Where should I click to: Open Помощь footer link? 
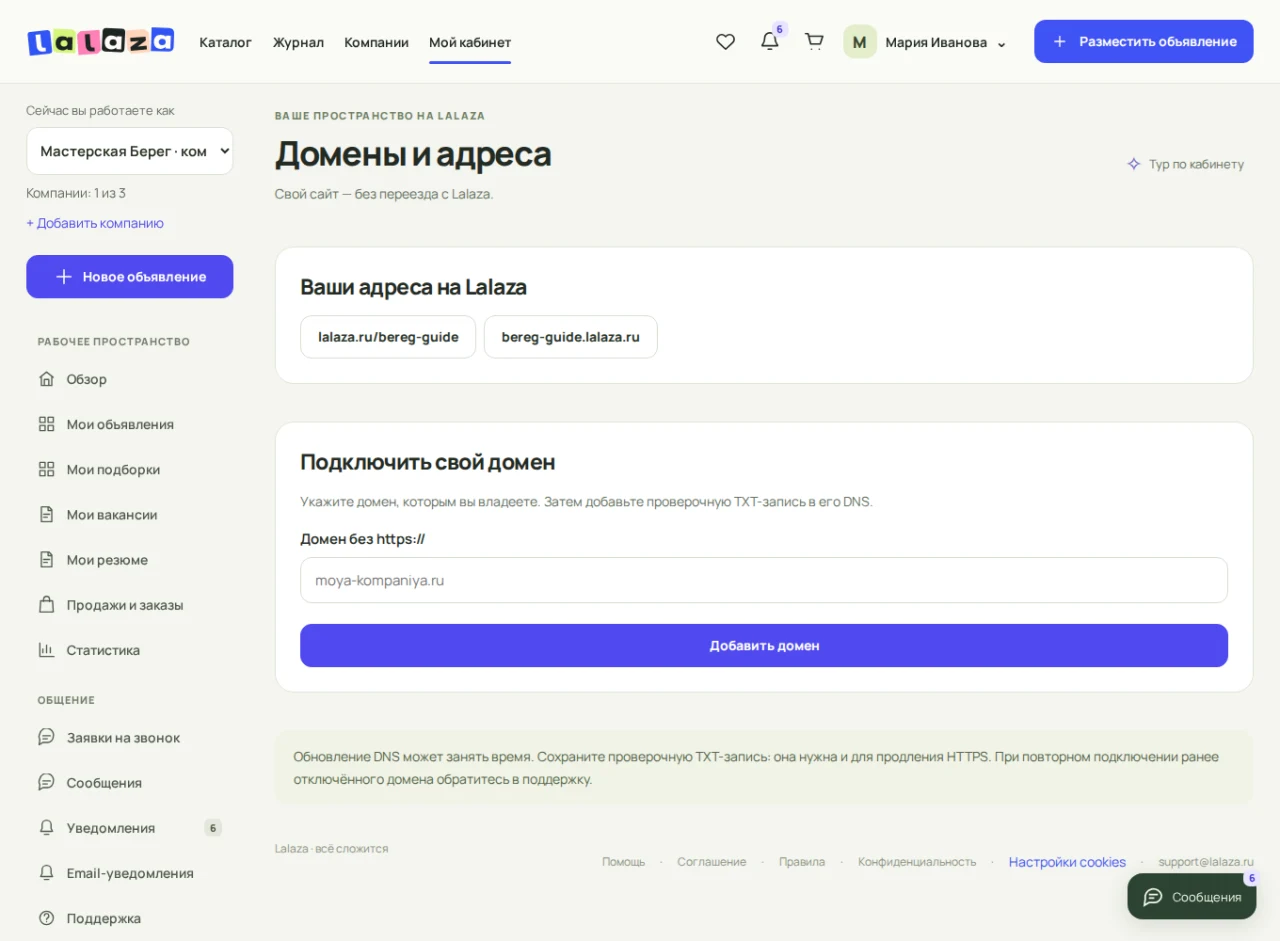(x=624, y=862)
